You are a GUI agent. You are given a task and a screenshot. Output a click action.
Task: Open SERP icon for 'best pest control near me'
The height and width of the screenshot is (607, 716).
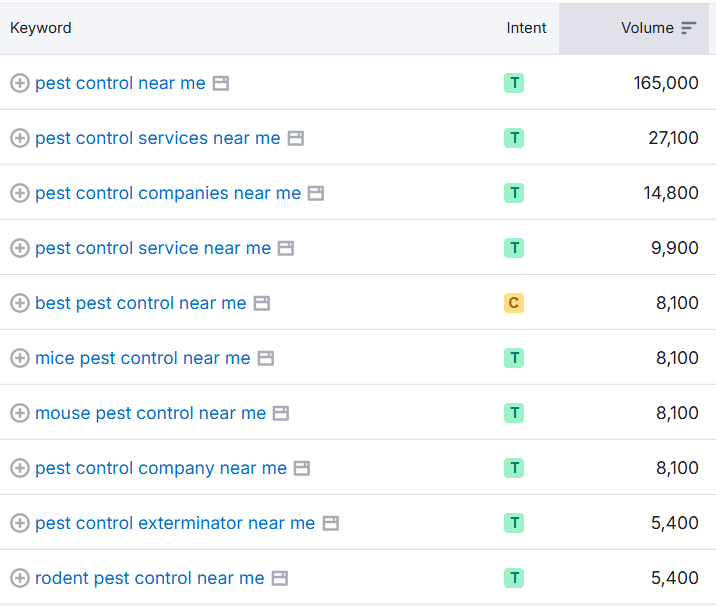coord(262,303)
